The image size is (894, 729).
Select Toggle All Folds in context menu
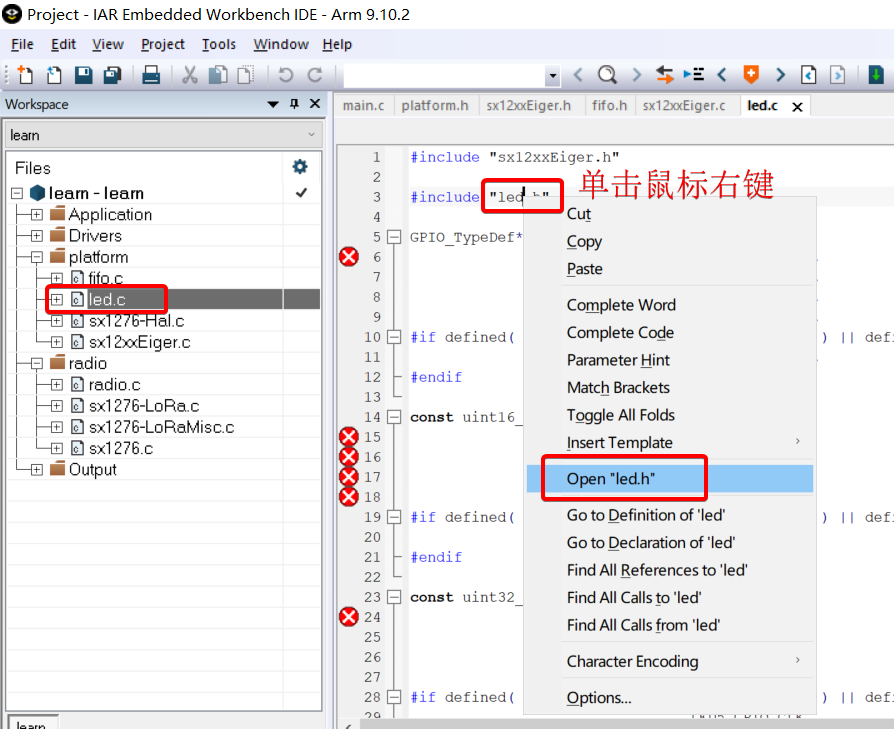[620, 415]
